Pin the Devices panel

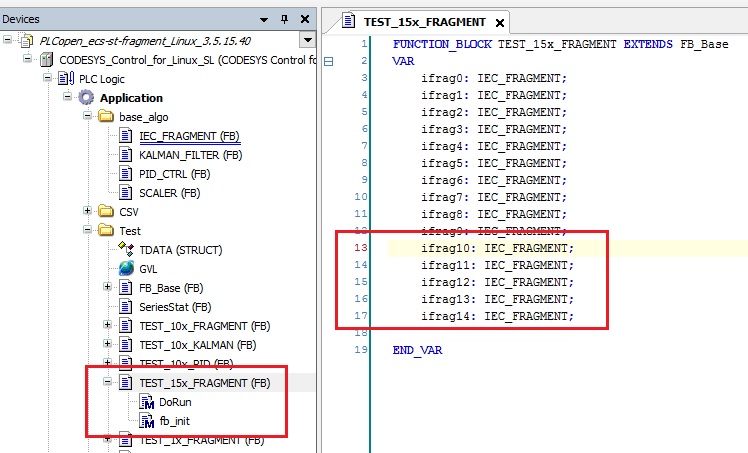285,19
